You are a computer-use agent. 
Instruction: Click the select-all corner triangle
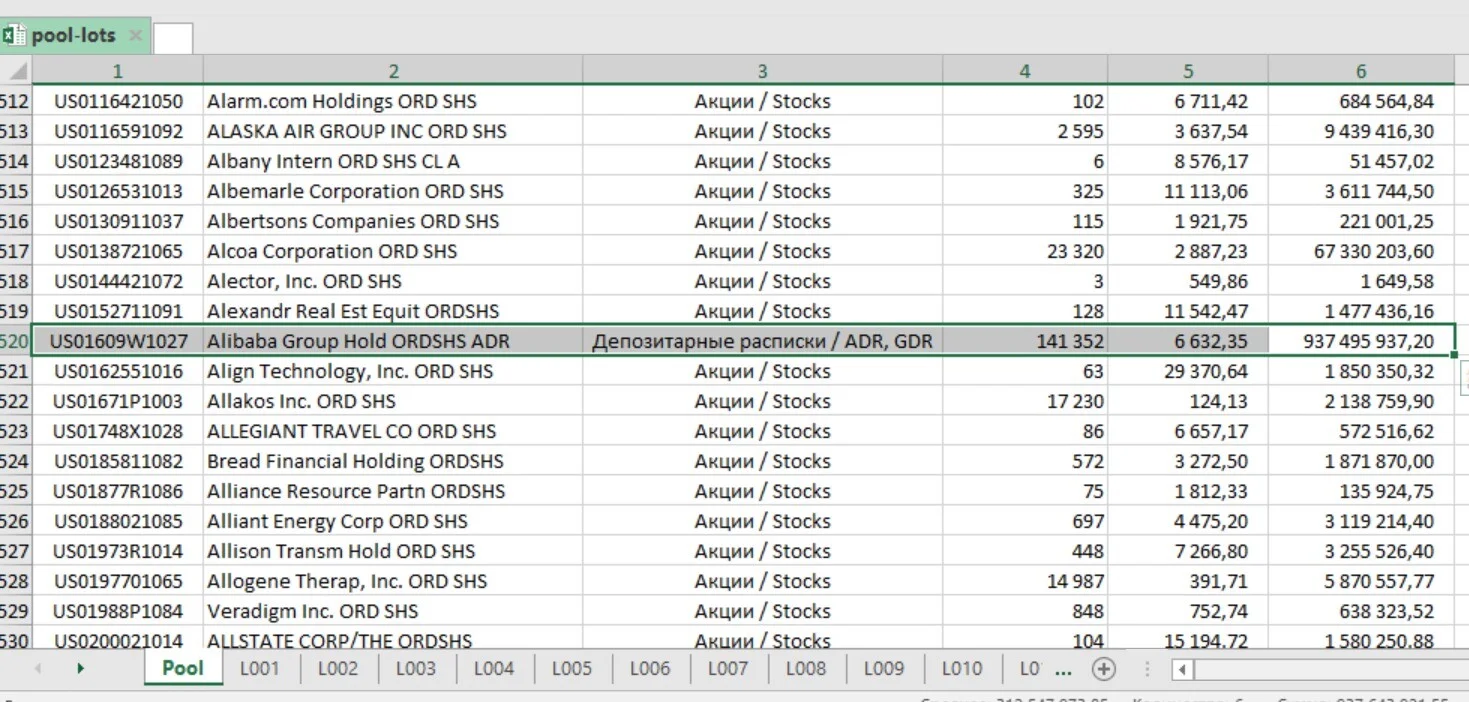coord(17,71)
